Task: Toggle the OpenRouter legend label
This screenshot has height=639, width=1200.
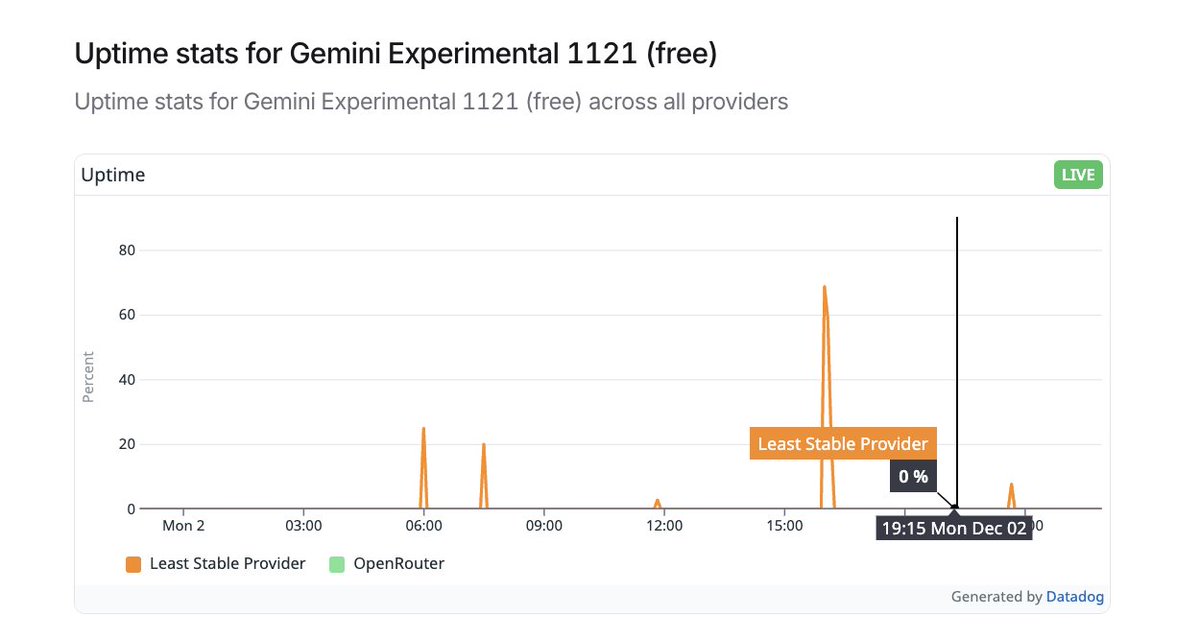Action: point(399,564)
